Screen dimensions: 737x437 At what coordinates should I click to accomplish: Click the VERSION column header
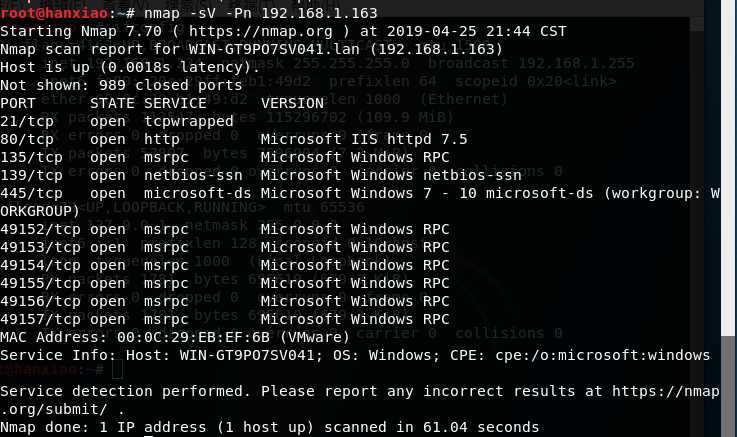[292, 103]
